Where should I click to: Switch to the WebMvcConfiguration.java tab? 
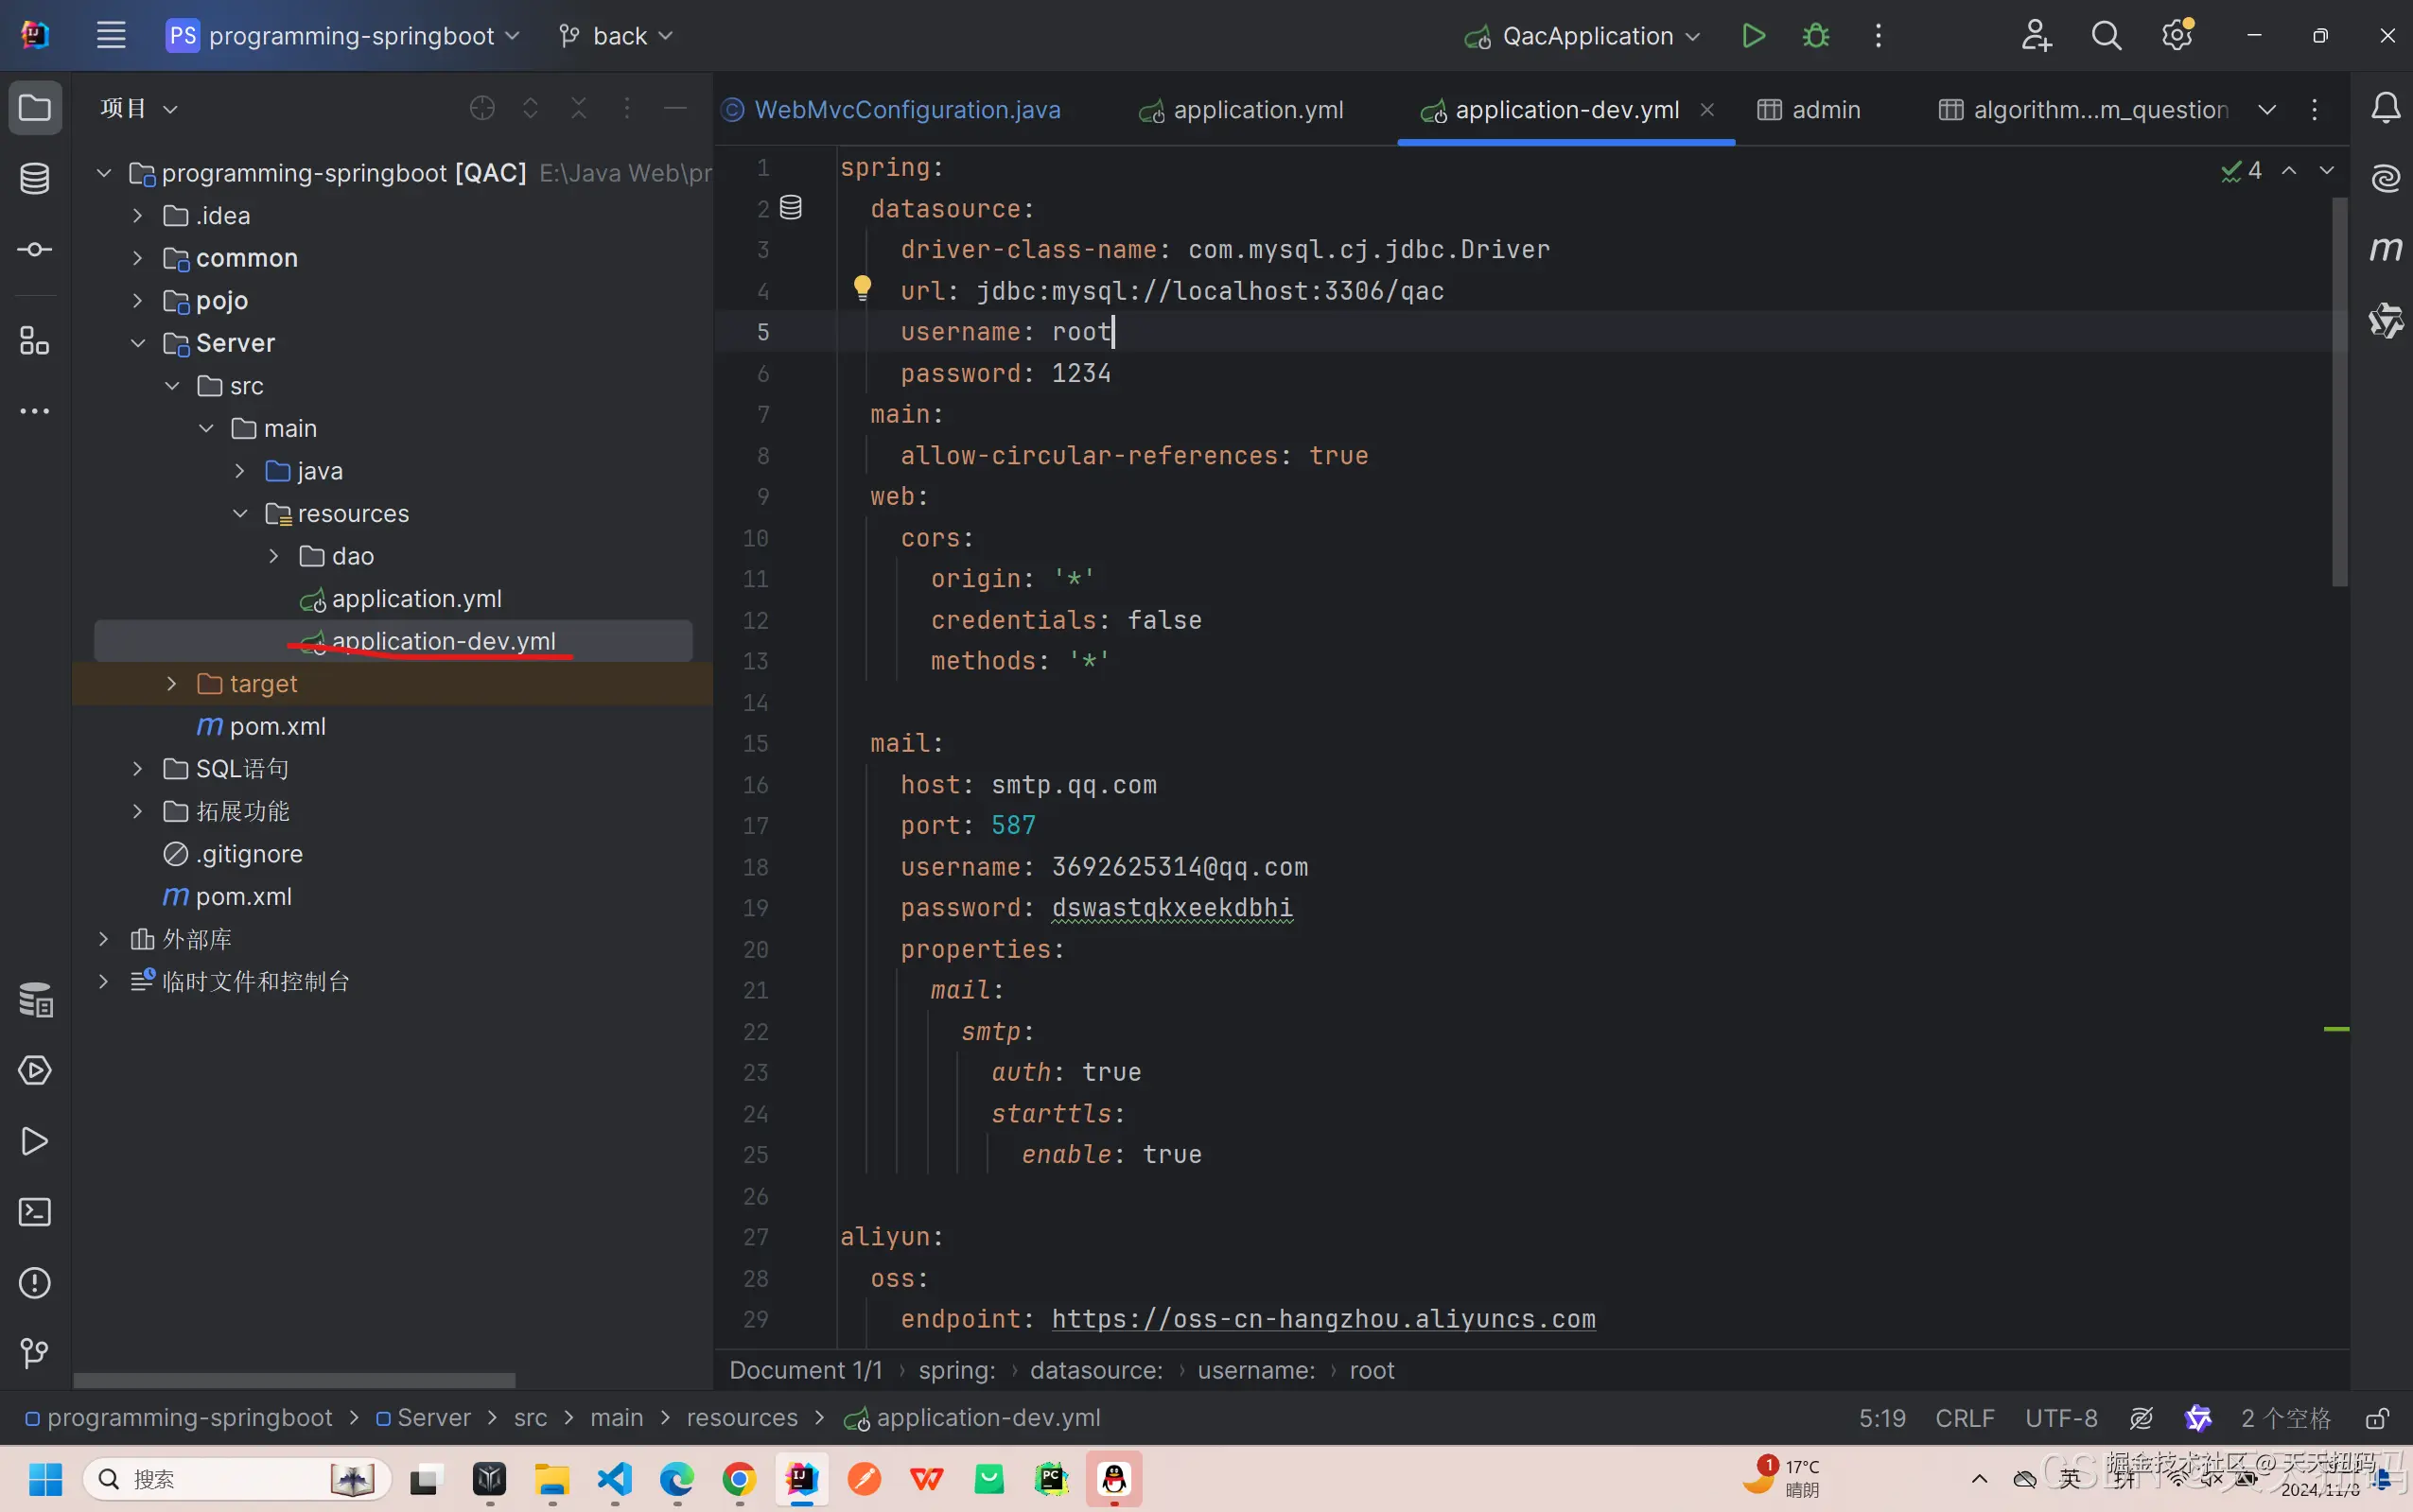pyautogui.click(x=906, y=110)
